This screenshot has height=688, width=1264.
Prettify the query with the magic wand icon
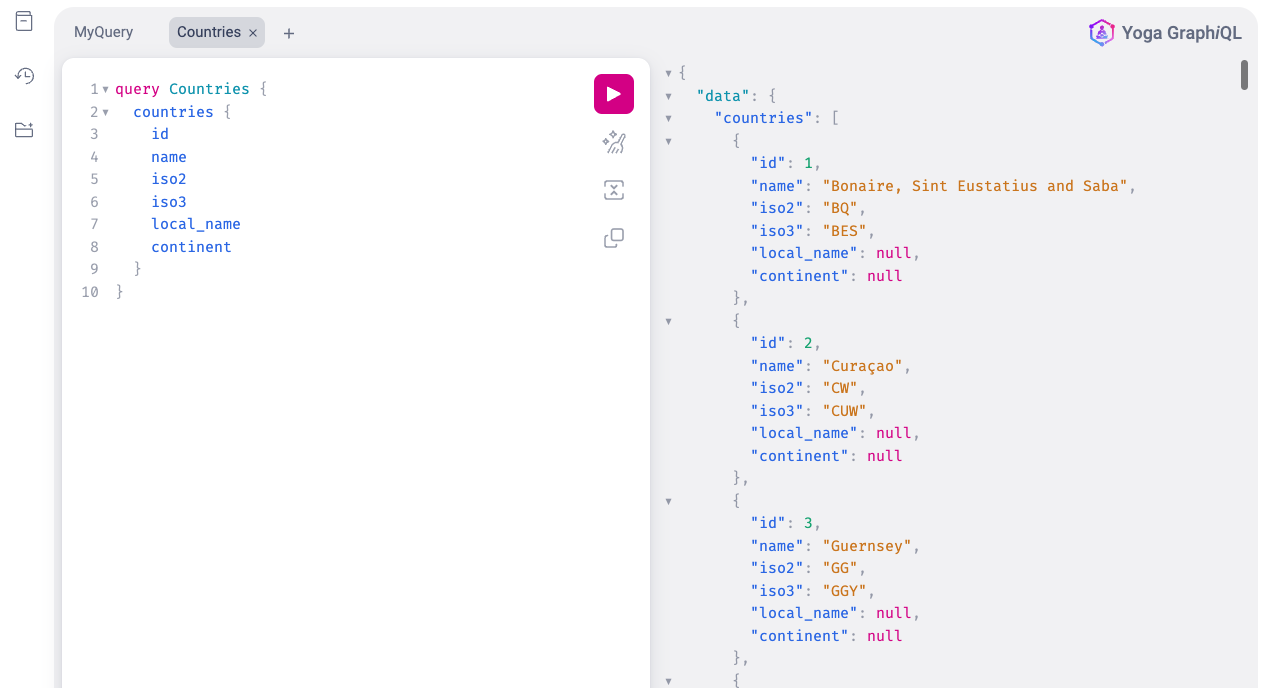(x=614, y=143)
